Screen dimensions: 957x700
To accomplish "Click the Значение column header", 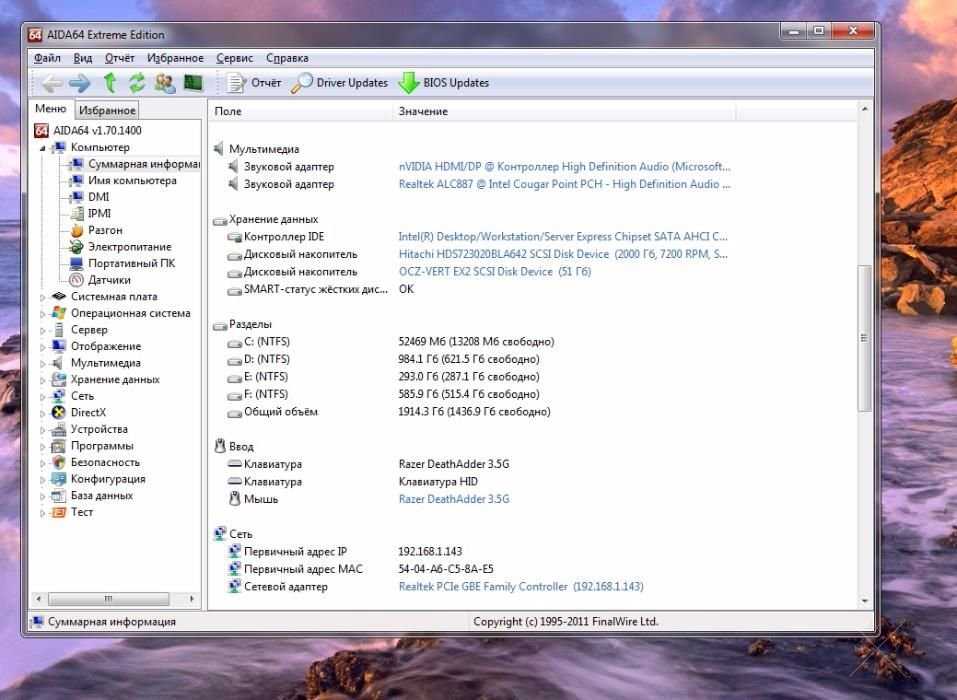I will point(564,111).
